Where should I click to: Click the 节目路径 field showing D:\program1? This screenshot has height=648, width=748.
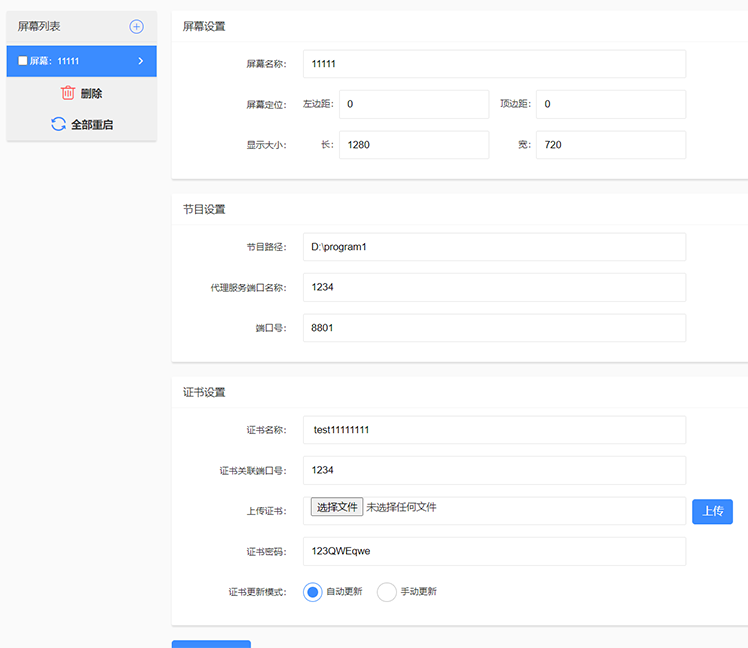[494, 247]
